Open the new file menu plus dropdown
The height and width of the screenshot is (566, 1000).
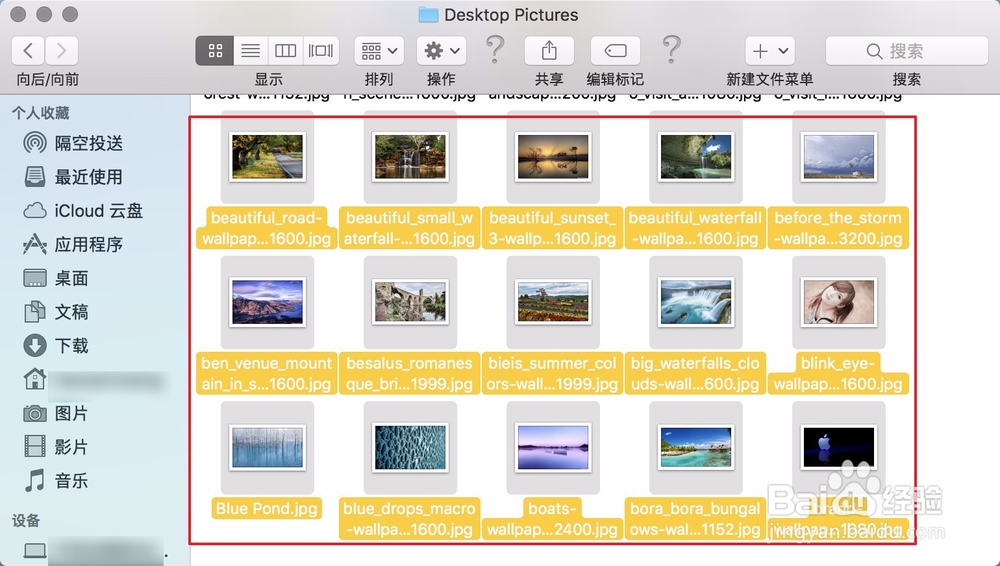pyautogui.click(x=770, y=50)
